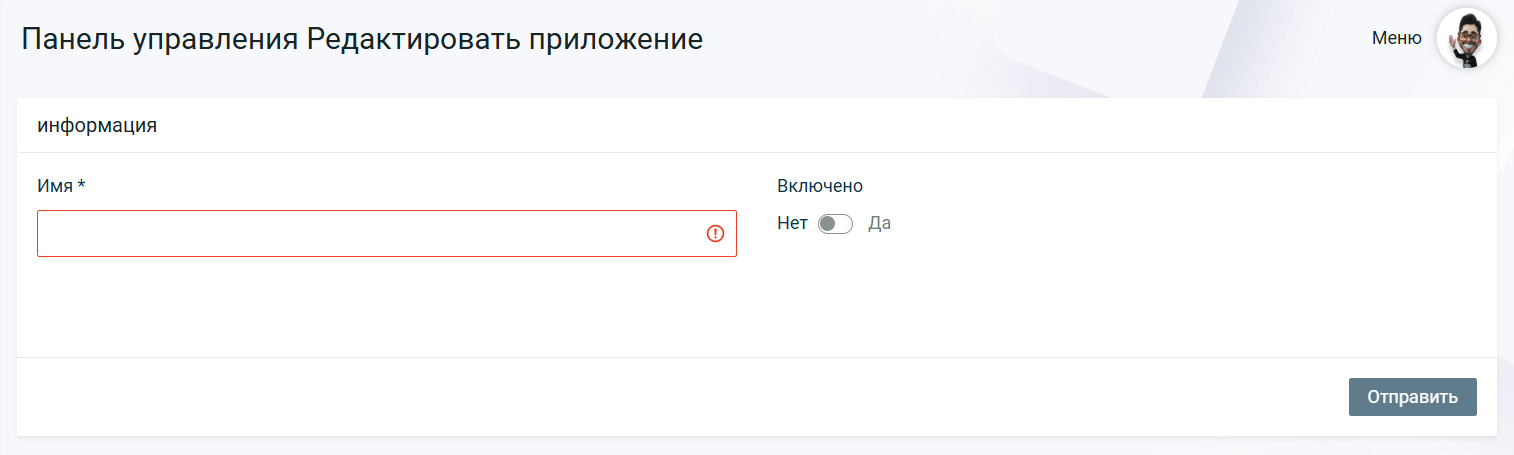Select the Да label beside the switch
The width and height of the screenshot is (1514, 455).
tap(879, 224)
